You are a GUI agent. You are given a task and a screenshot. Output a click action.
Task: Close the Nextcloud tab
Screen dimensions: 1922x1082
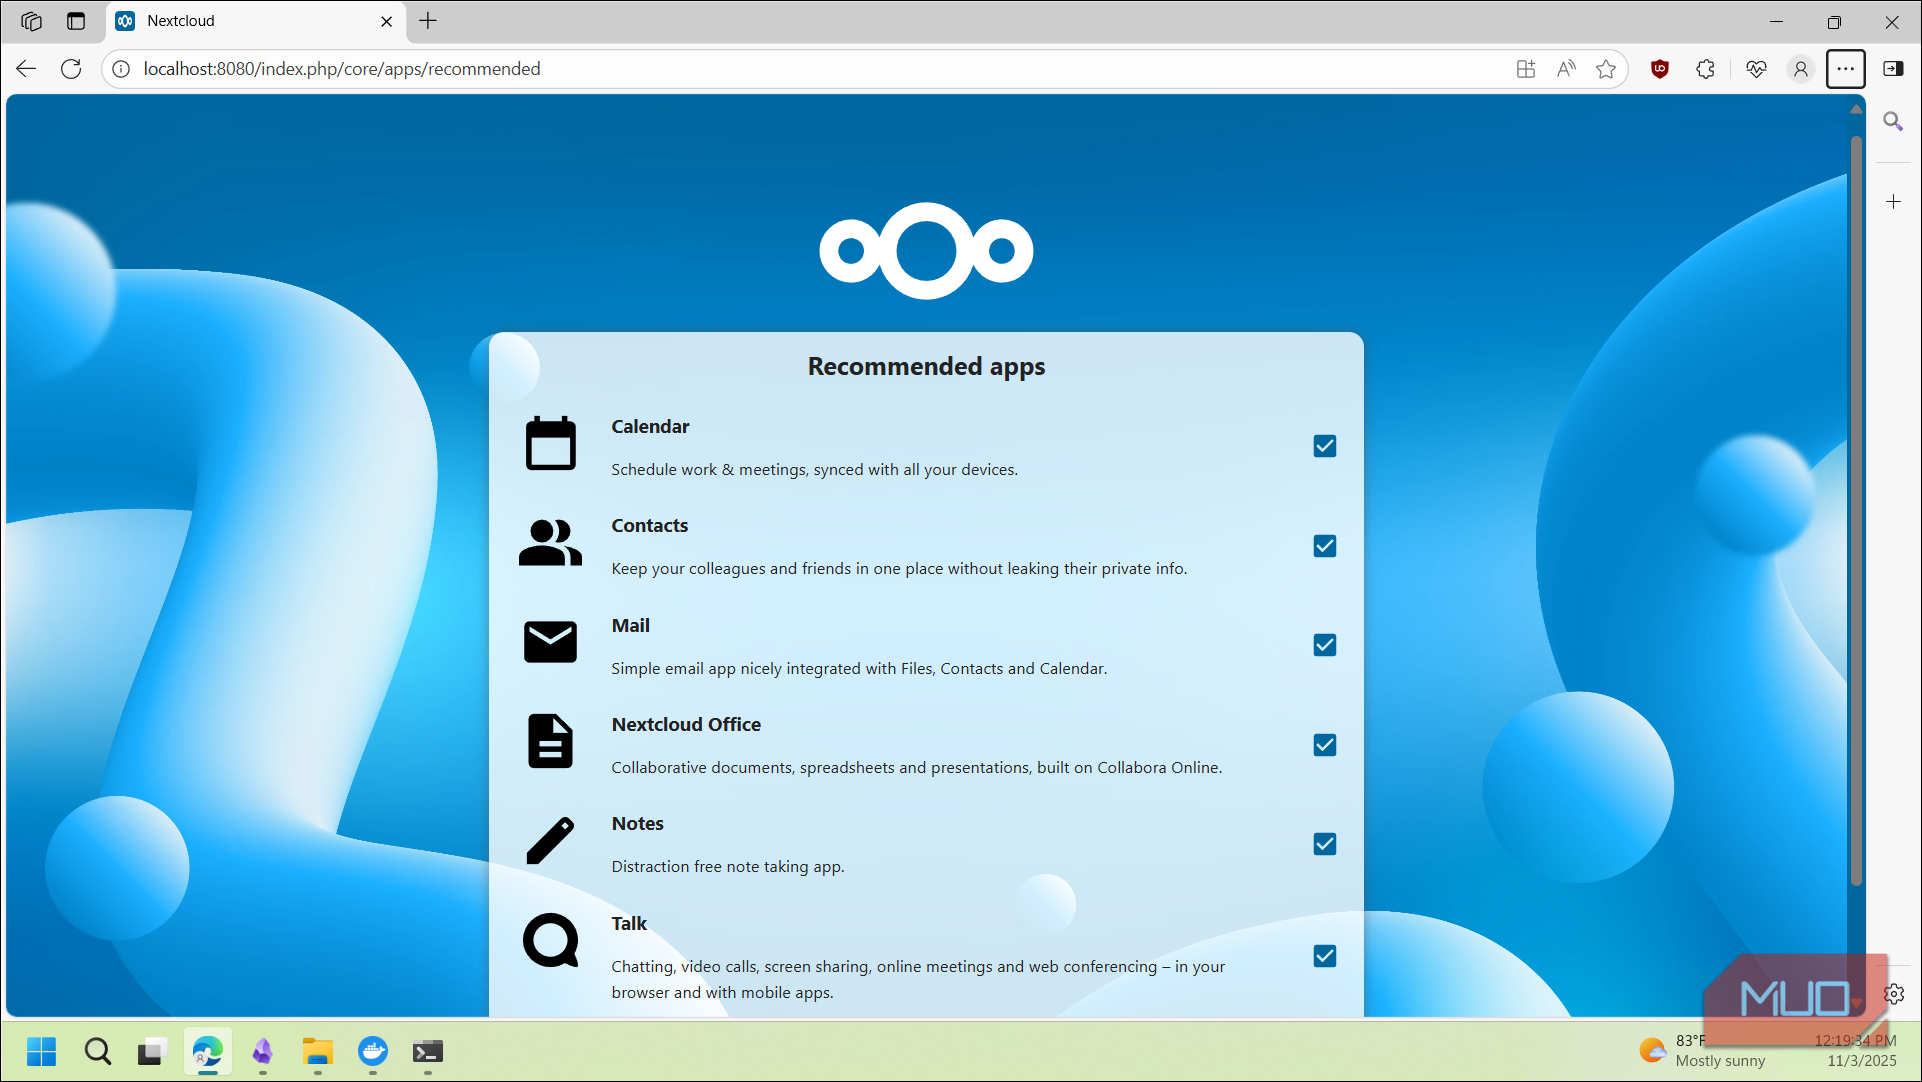tap(387, 21)
